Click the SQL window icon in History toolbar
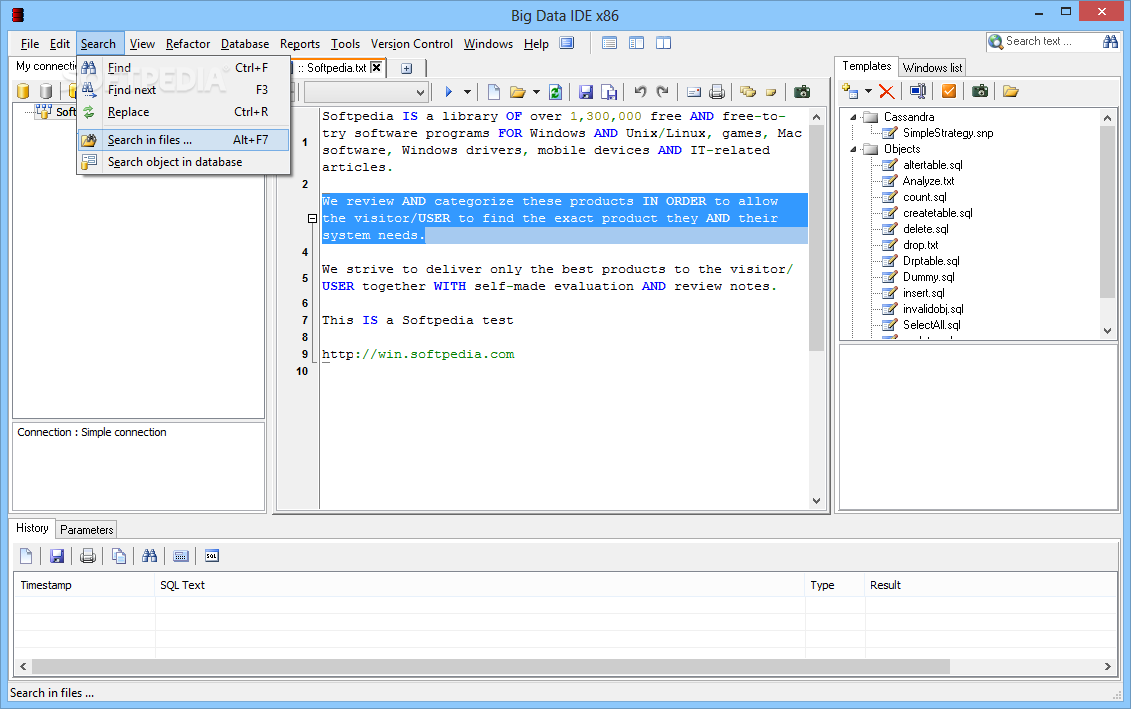This screenshot has width=1131, height=709. [x=211, y=555]
